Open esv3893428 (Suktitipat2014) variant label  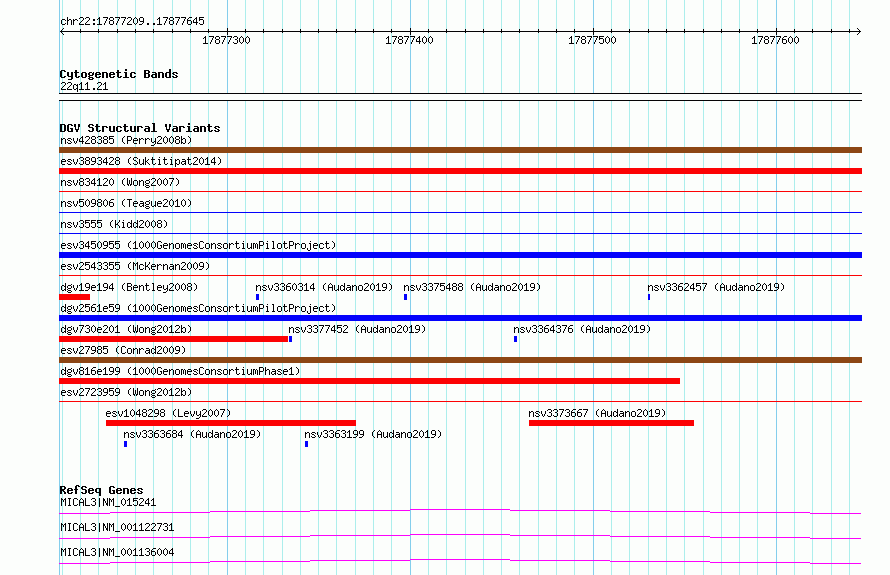tap(141, 161)
